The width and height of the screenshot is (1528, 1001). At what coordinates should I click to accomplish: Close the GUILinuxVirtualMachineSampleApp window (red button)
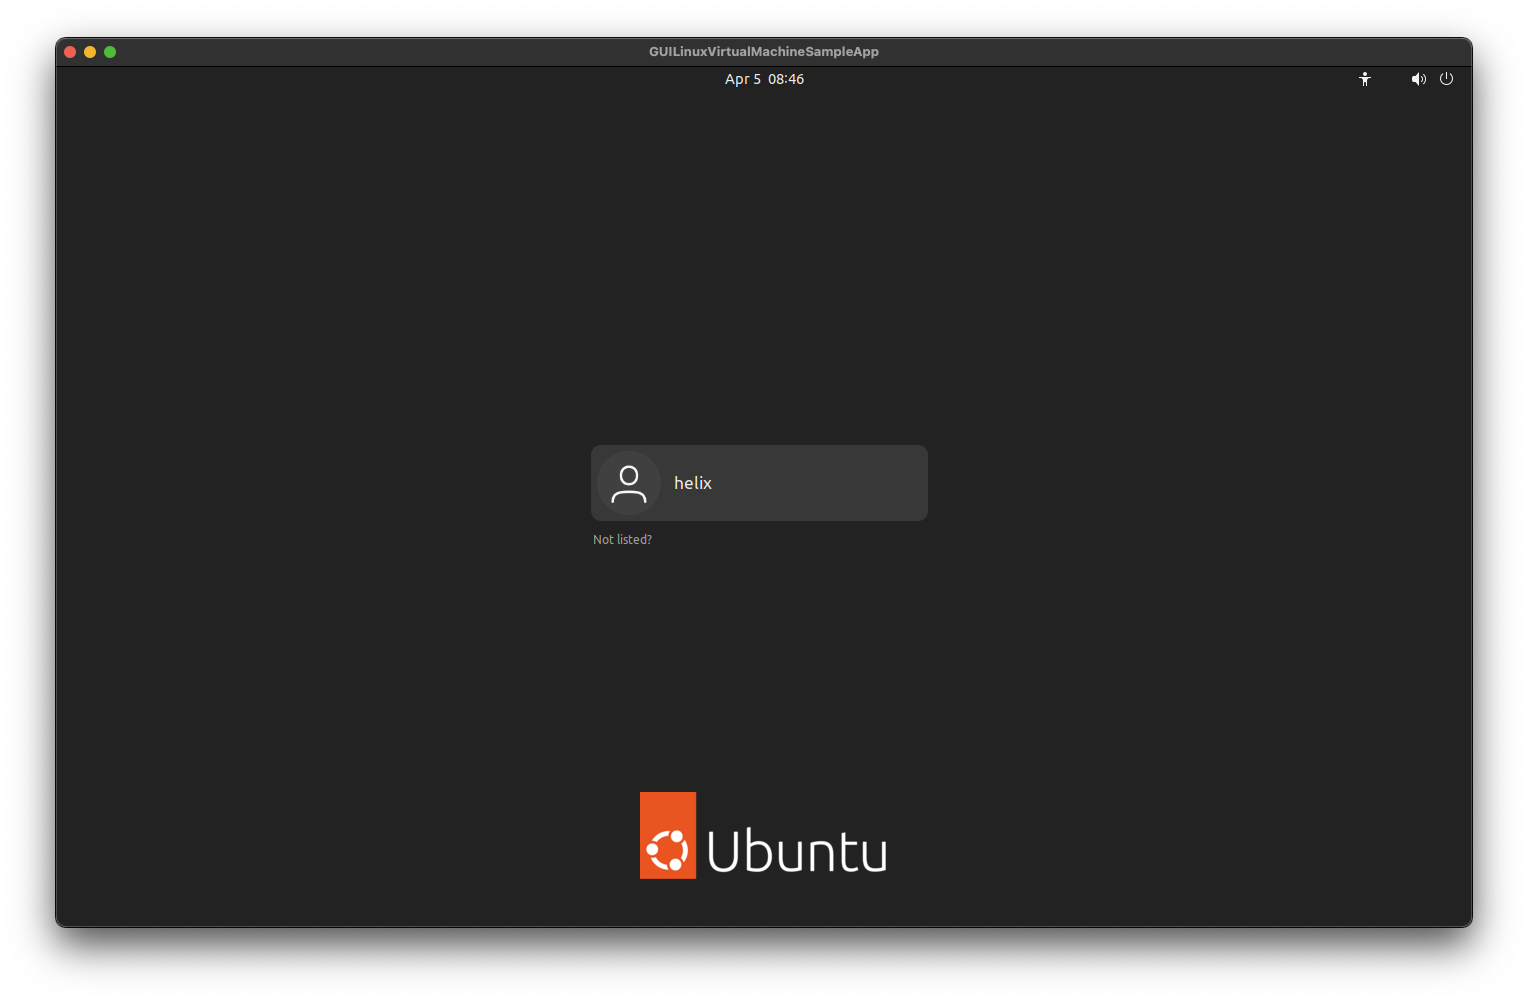[70, 52]
